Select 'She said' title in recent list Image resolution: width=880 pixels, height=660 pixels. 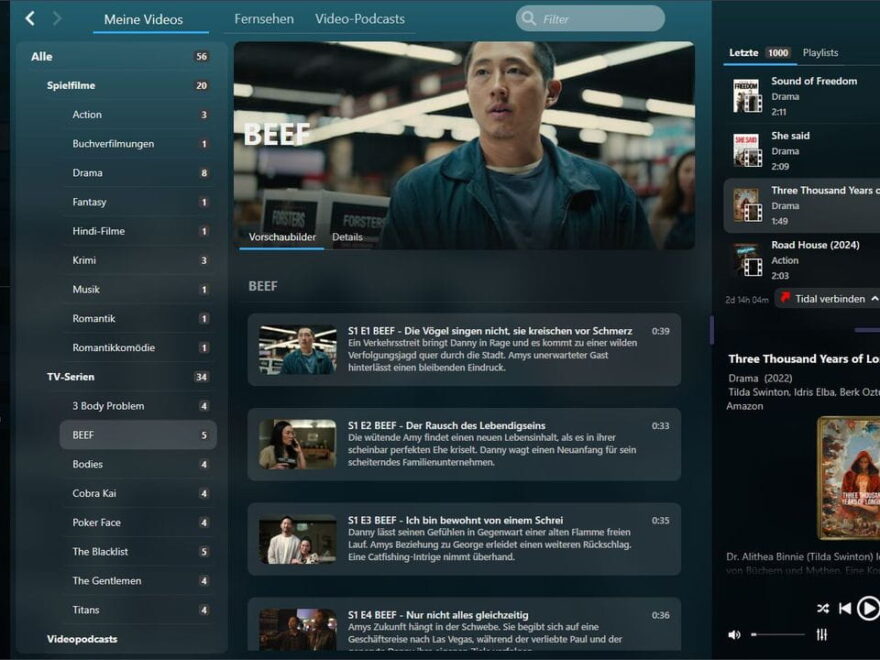pyautogui.click(x=790, y=135)
